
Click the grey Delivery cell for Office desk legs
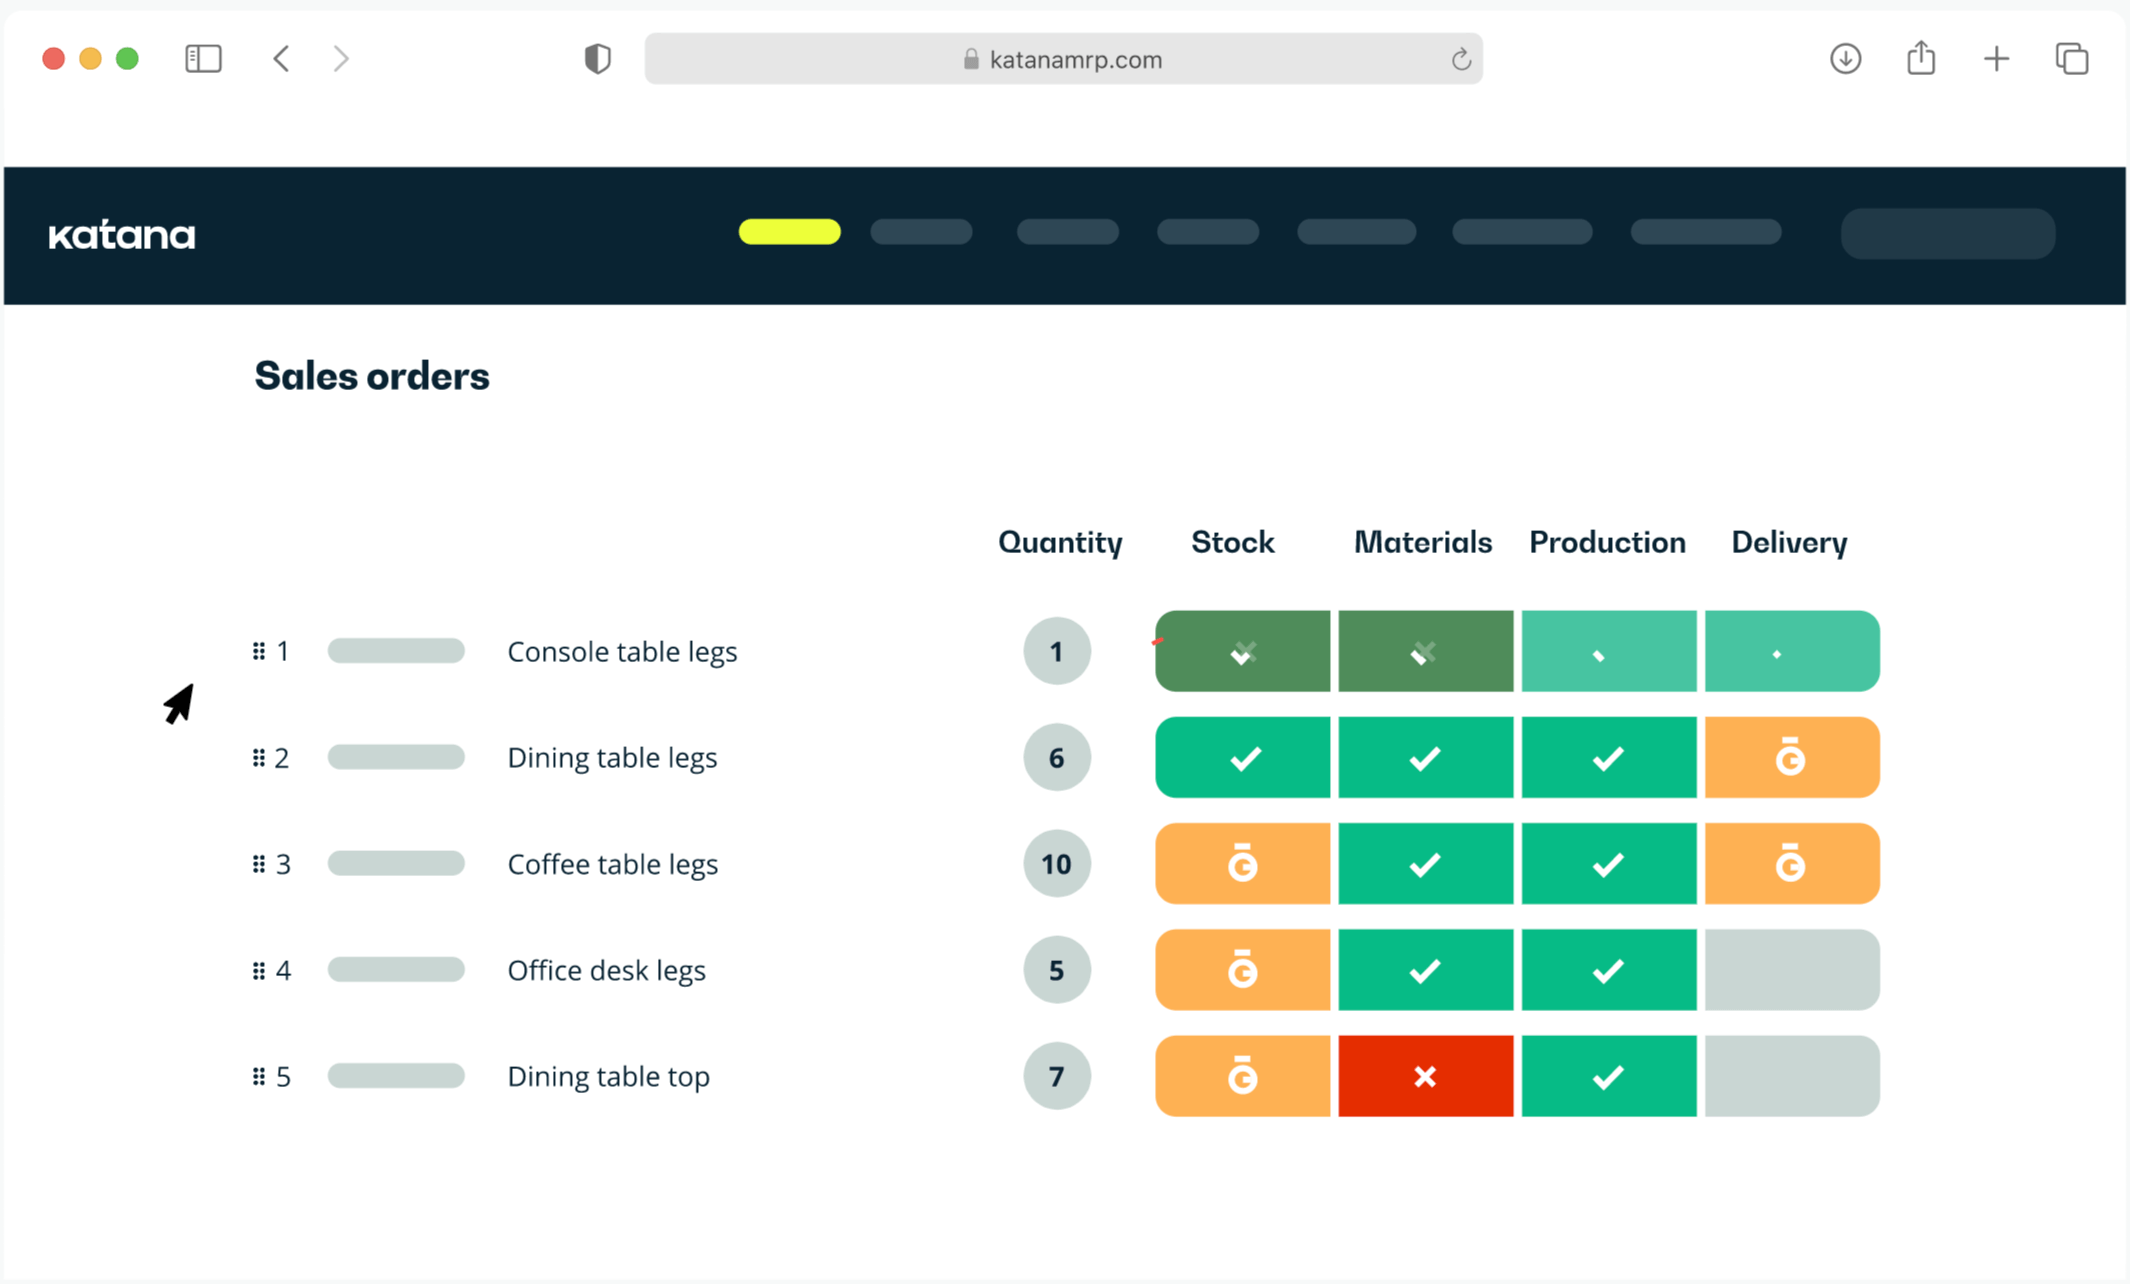click(x=1791, y=970)
